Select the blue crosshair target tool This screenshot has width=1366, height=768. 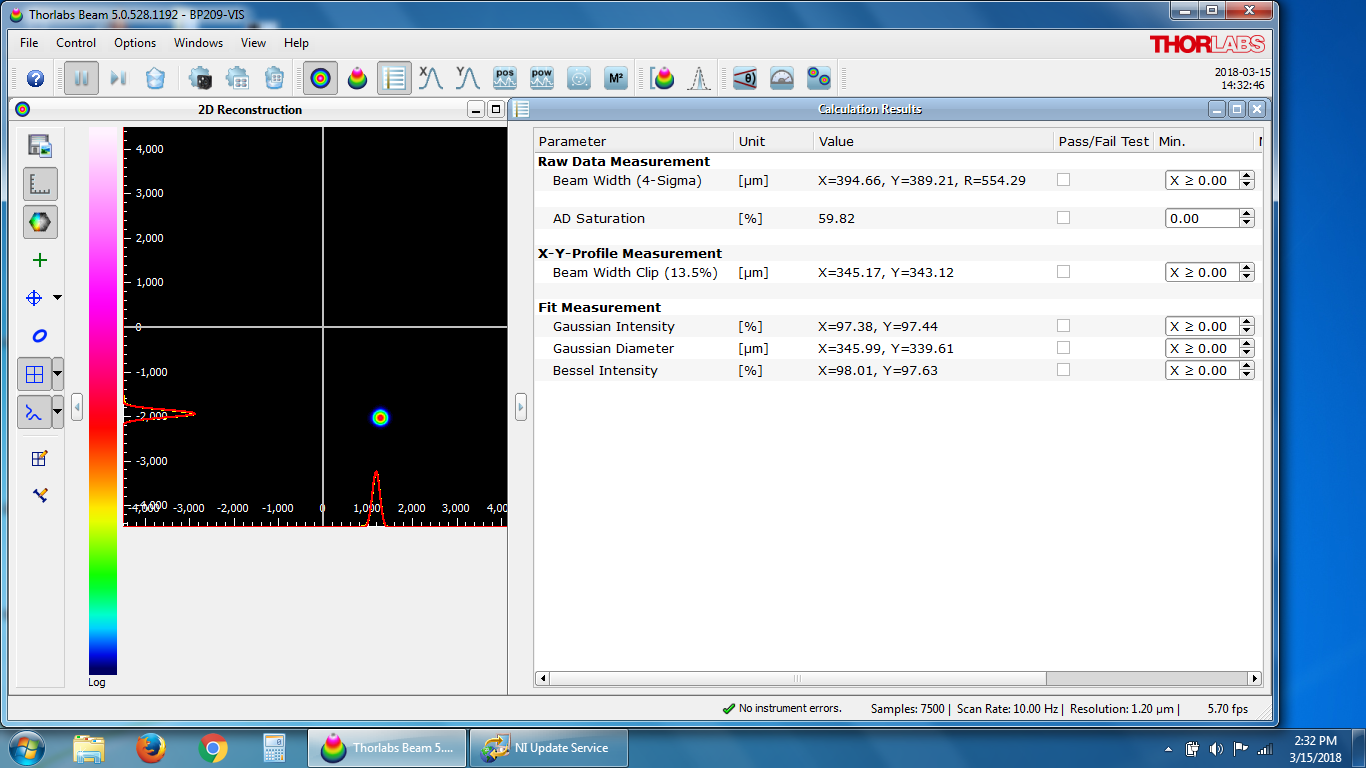34,298
